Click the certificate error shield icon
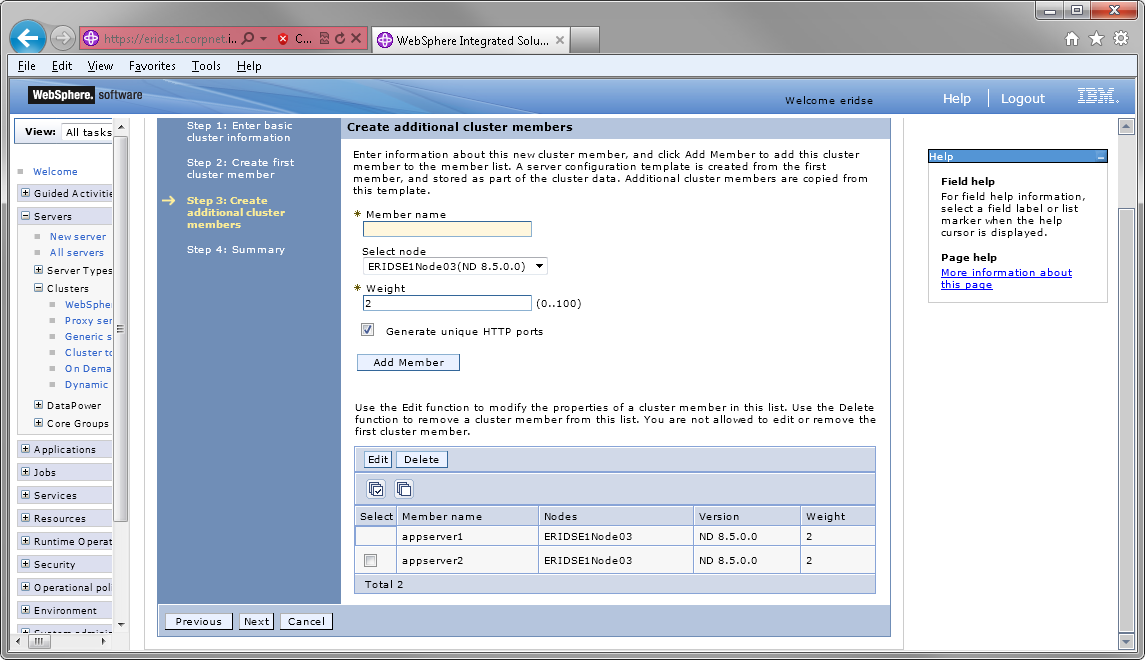Image resolution: width=1145 pixels, height=660 pixels. [283, 39]
